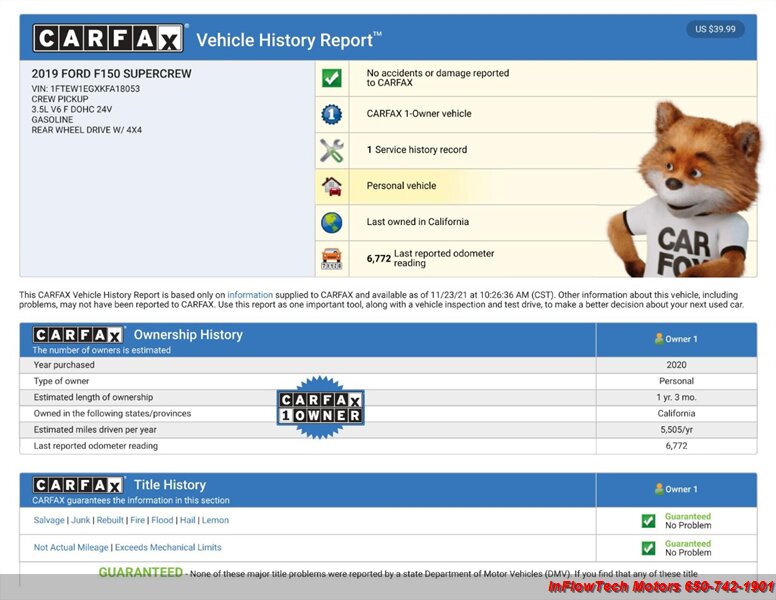Click the blue 1-Owner badge icon
Screen dimensions: 776x600
pos(331,114)
